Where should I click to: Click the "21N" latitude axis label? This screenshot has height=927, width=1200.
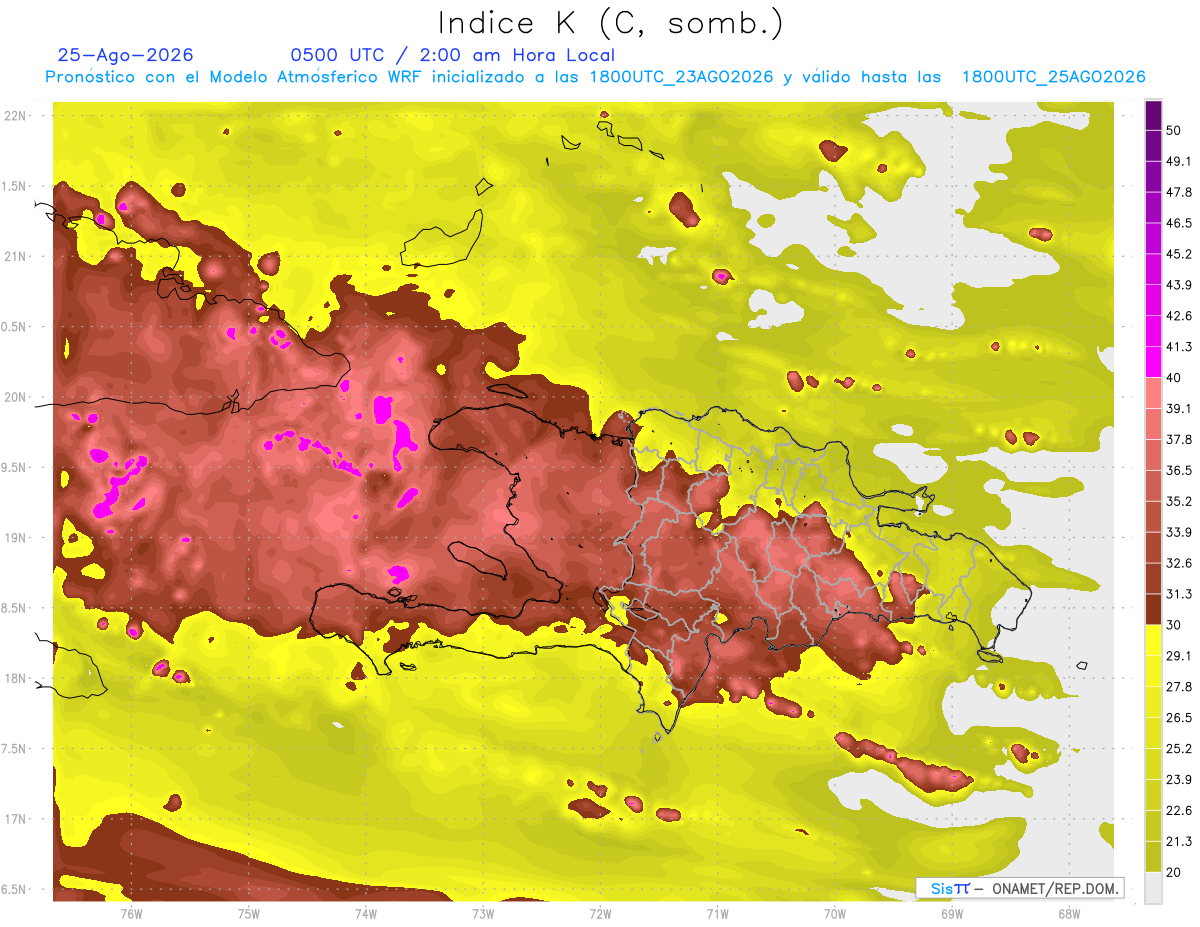(x=15, y=256)
